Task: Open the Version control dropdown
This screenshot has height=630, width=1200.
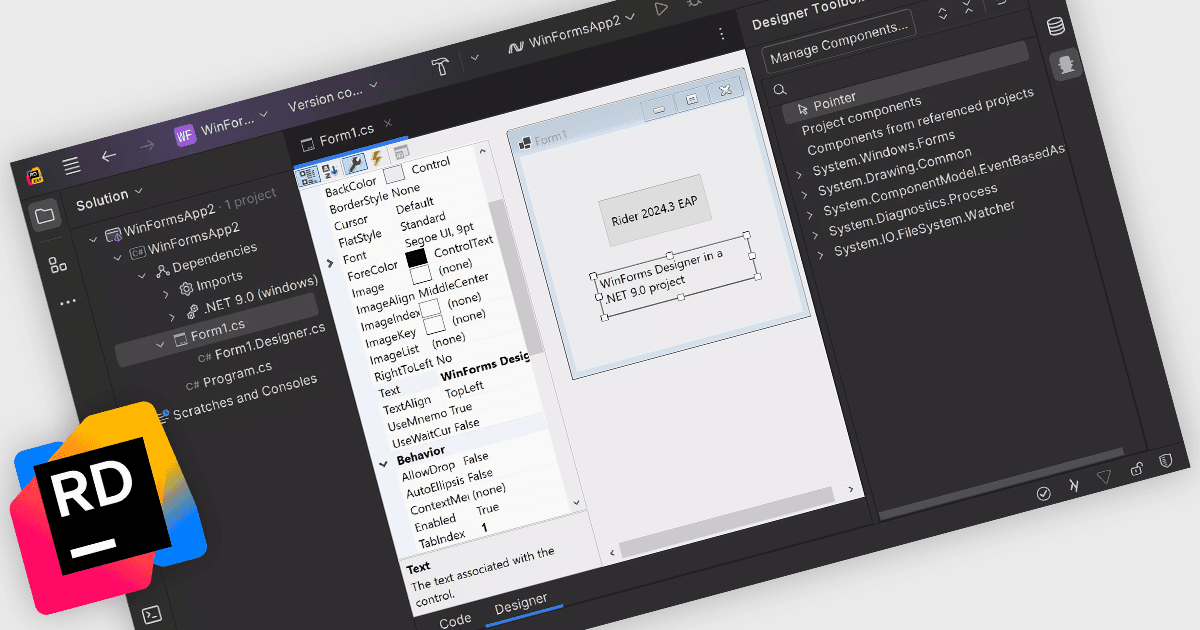Action: 333,97
